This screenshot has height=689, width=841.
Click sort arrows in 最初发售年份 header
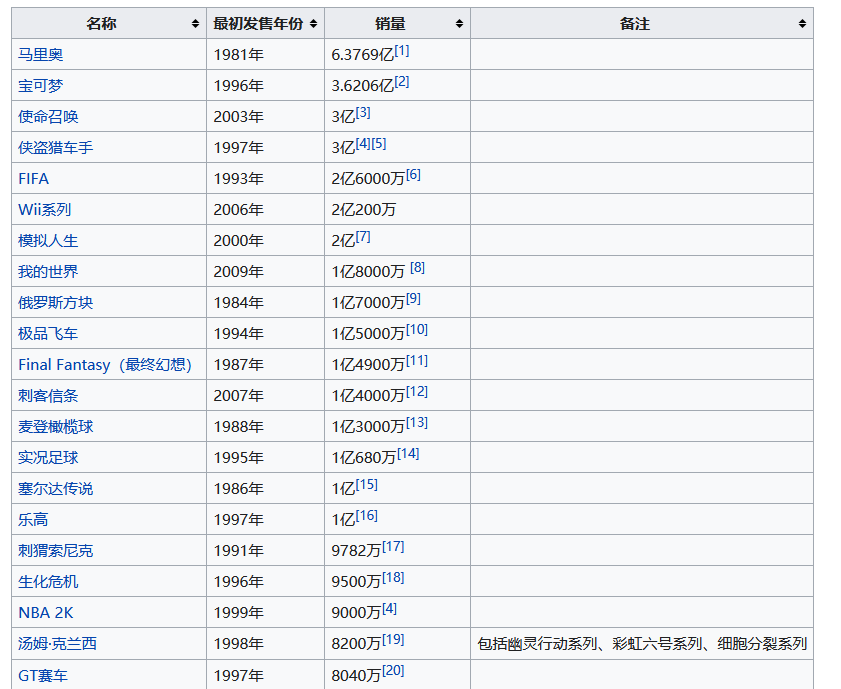[x=313, y=24]
